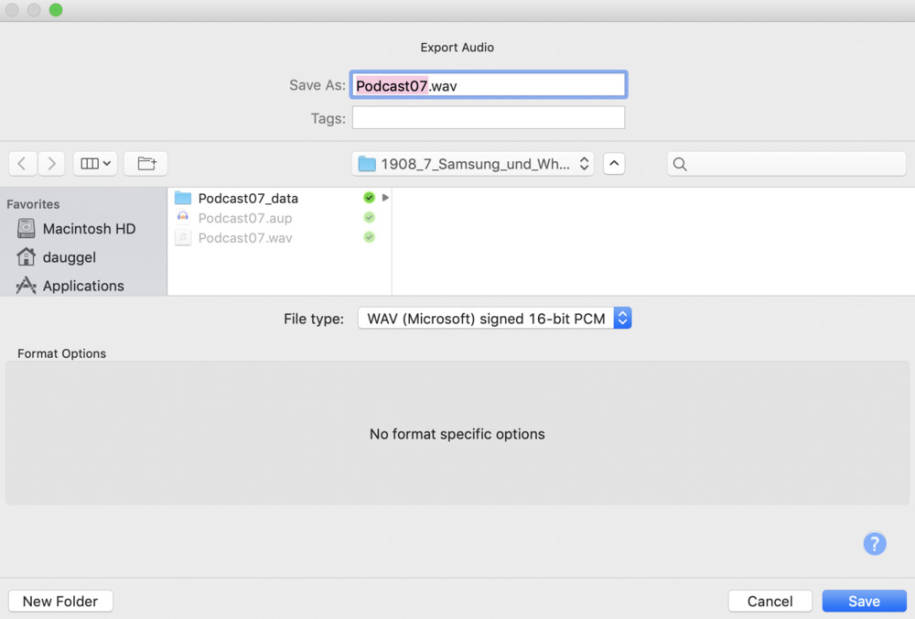Click the Save As filename field
The height and width of the screenshot is (619, 915).
[488, 85]
